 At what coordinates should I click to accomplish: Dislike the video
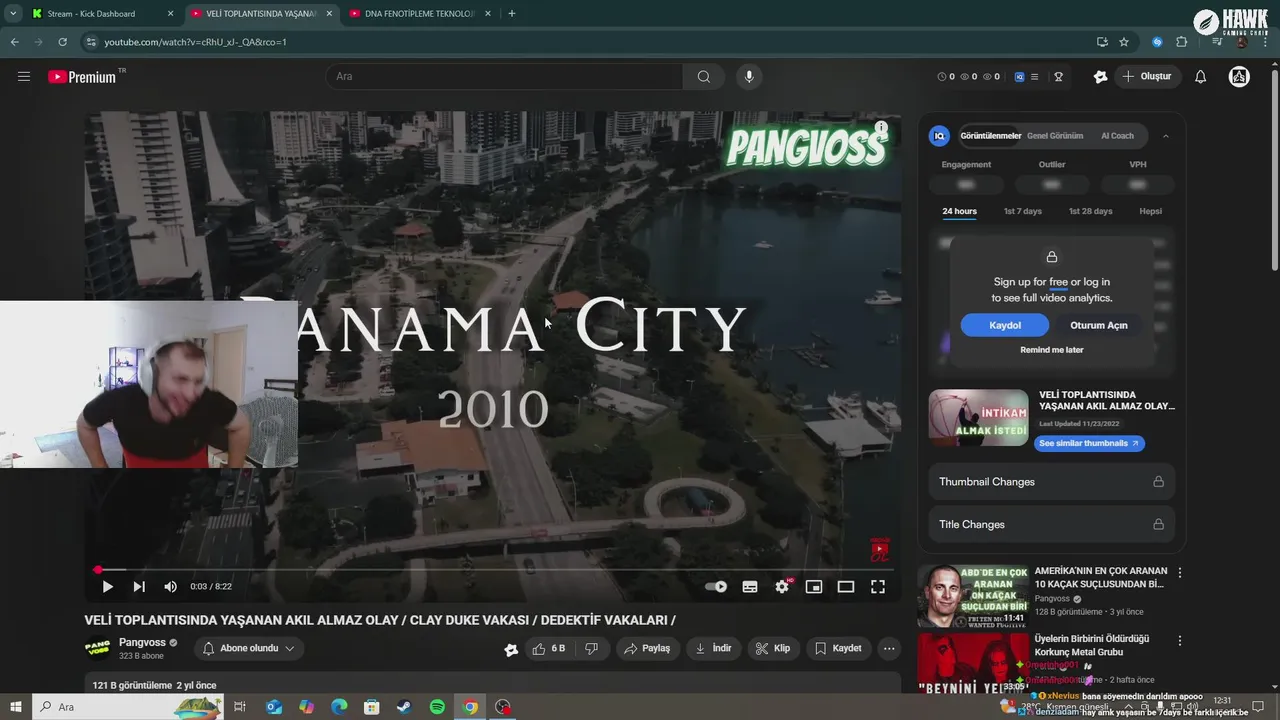(x=591, y=649)
